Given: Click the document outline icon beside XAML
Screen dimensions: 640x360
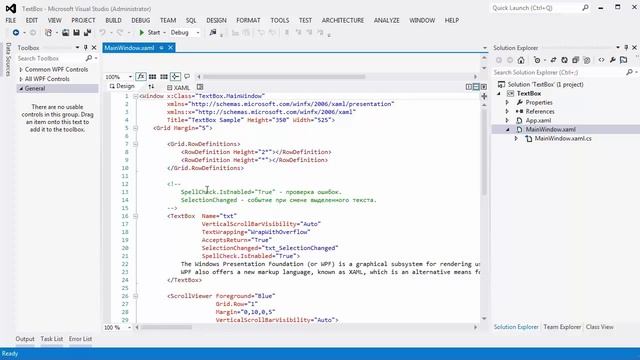Looking at the screenshot, I should tap(200, 87).
